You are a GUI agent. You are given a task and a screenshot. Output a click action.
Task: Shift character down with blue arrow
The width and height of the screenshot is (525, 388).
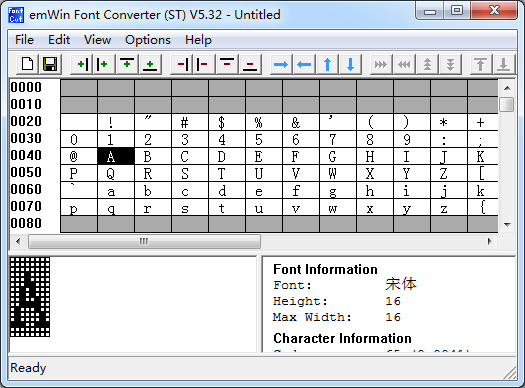click(x=351, y=64)
